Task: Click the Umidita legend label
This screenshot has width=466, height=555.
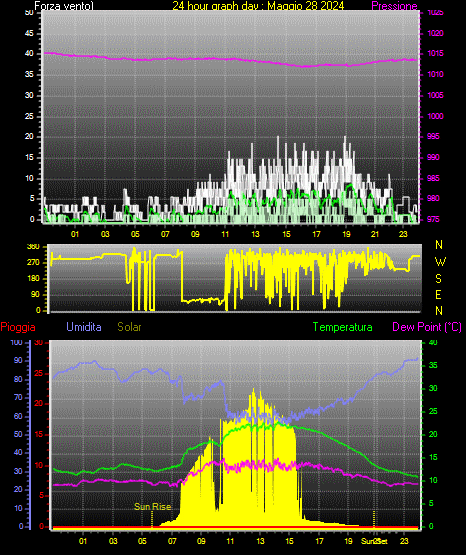Action: [x=84, y=327]
